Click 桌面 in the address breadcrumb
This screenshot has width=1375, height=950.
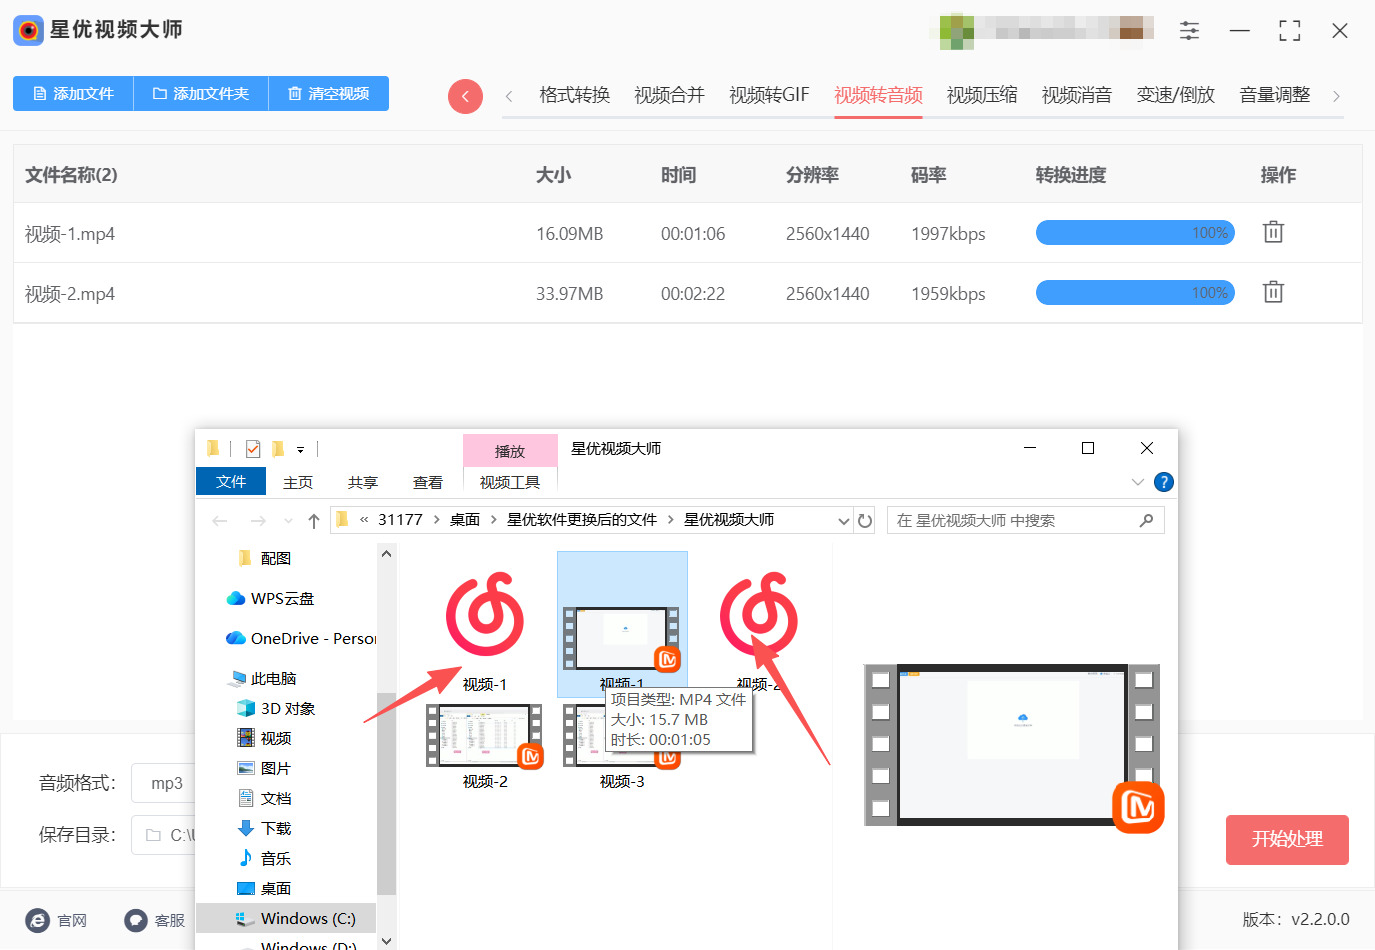pos(465,520)
